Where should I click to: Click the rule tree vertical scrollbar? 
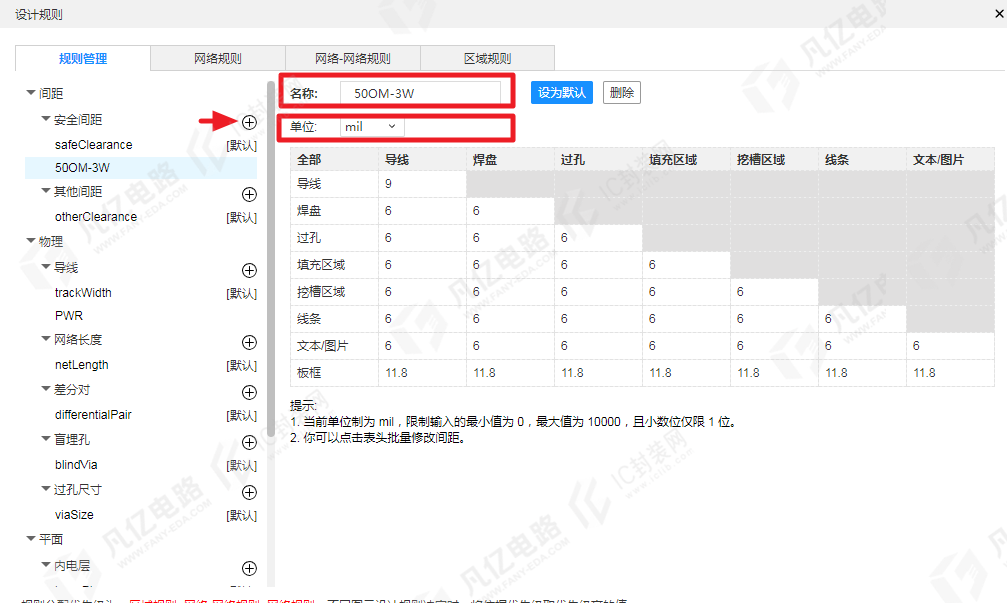(x=271, y=259)
